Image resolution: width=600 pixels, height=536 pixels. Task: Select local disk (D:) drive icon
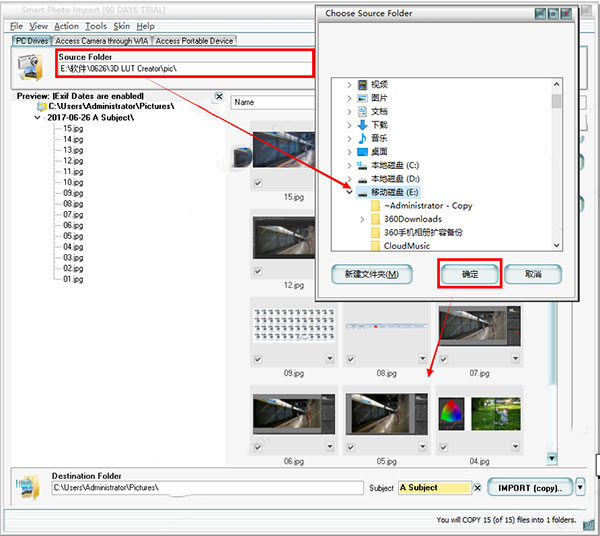click(x=362, y=179)
